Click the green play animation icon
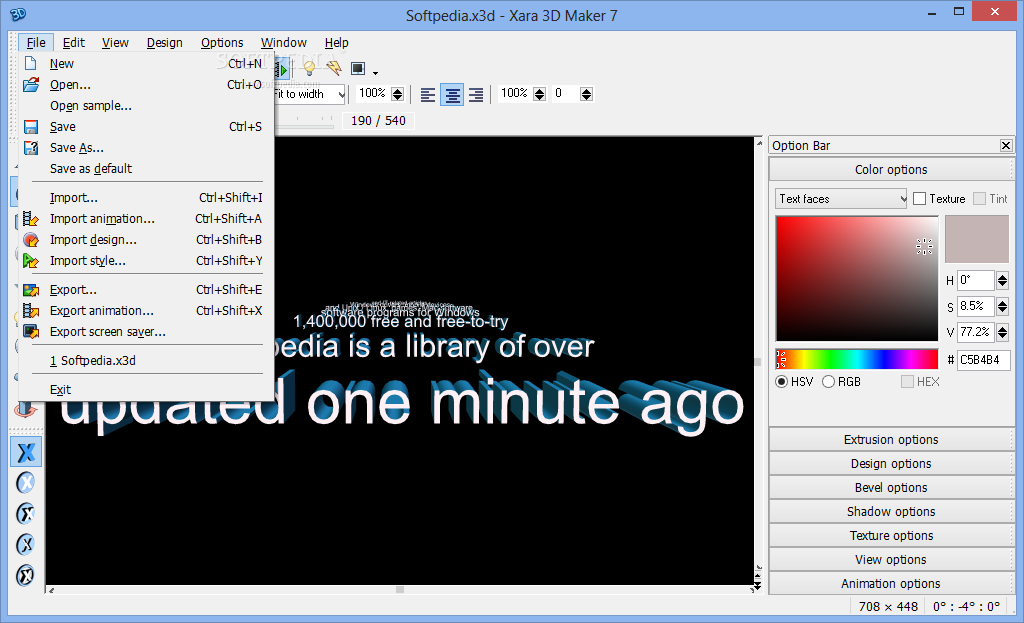 pyautogui.click(x=282, y=69)
